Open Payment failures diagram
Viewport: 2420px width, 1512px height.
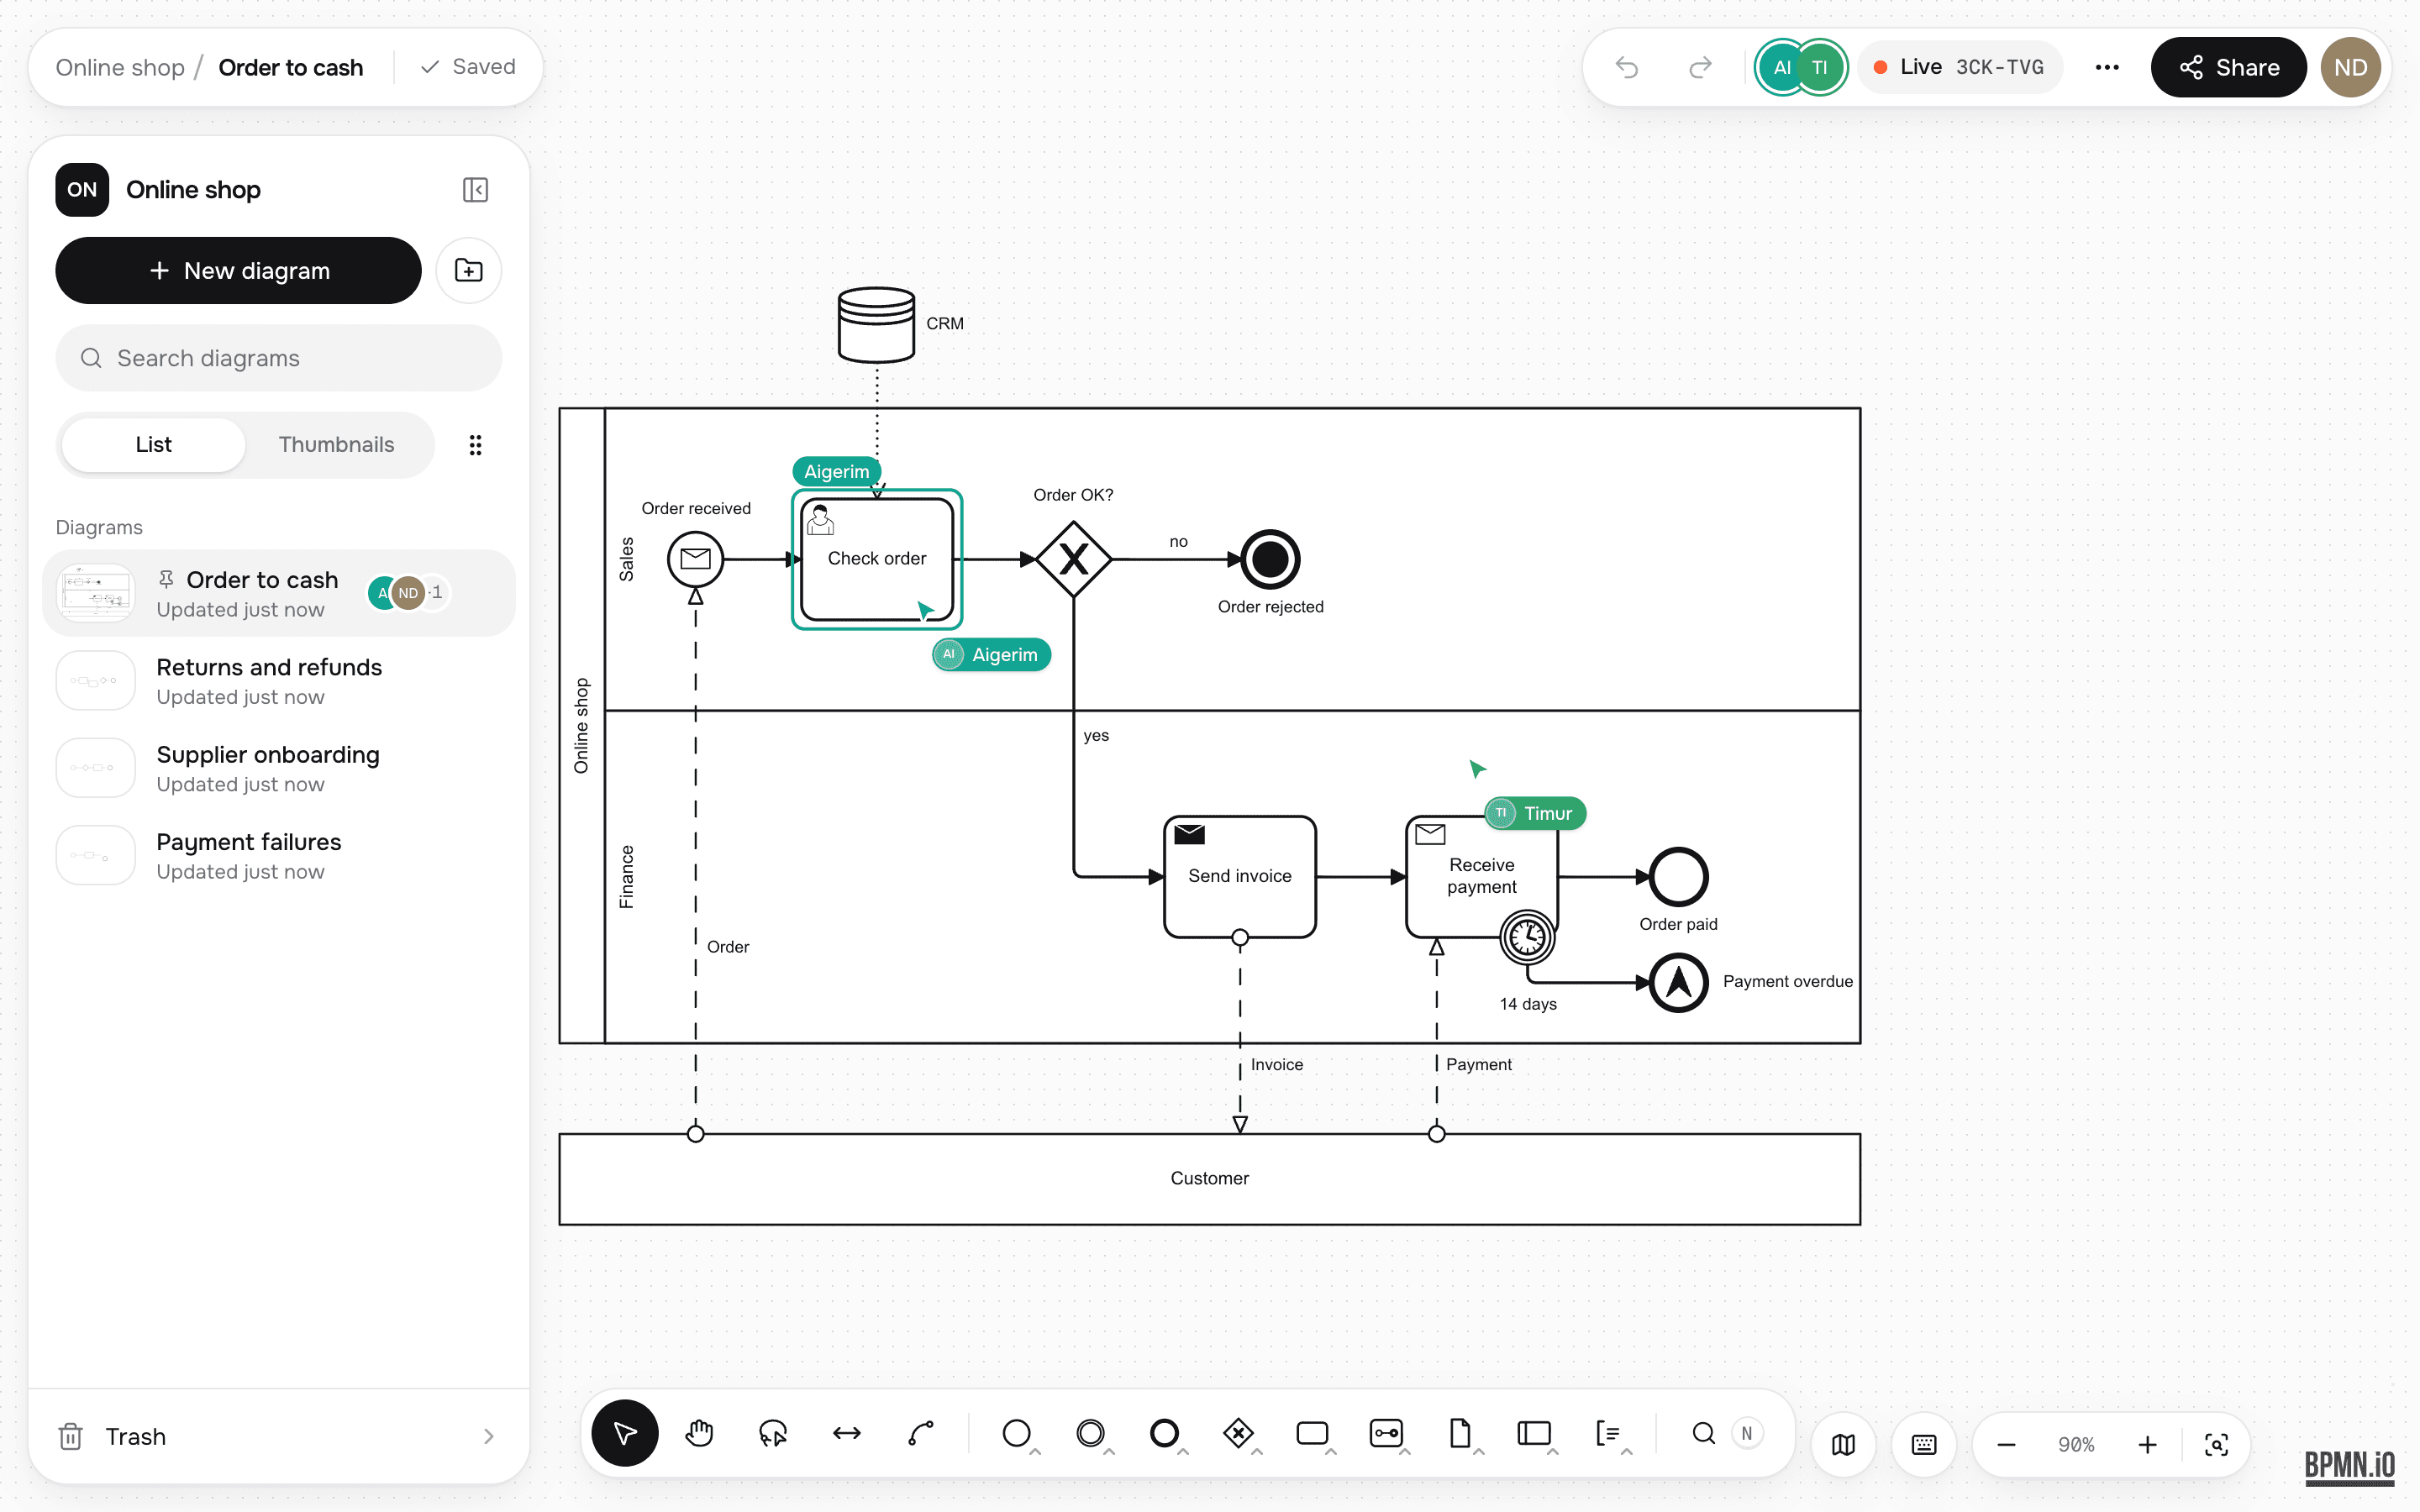(279, 855)
